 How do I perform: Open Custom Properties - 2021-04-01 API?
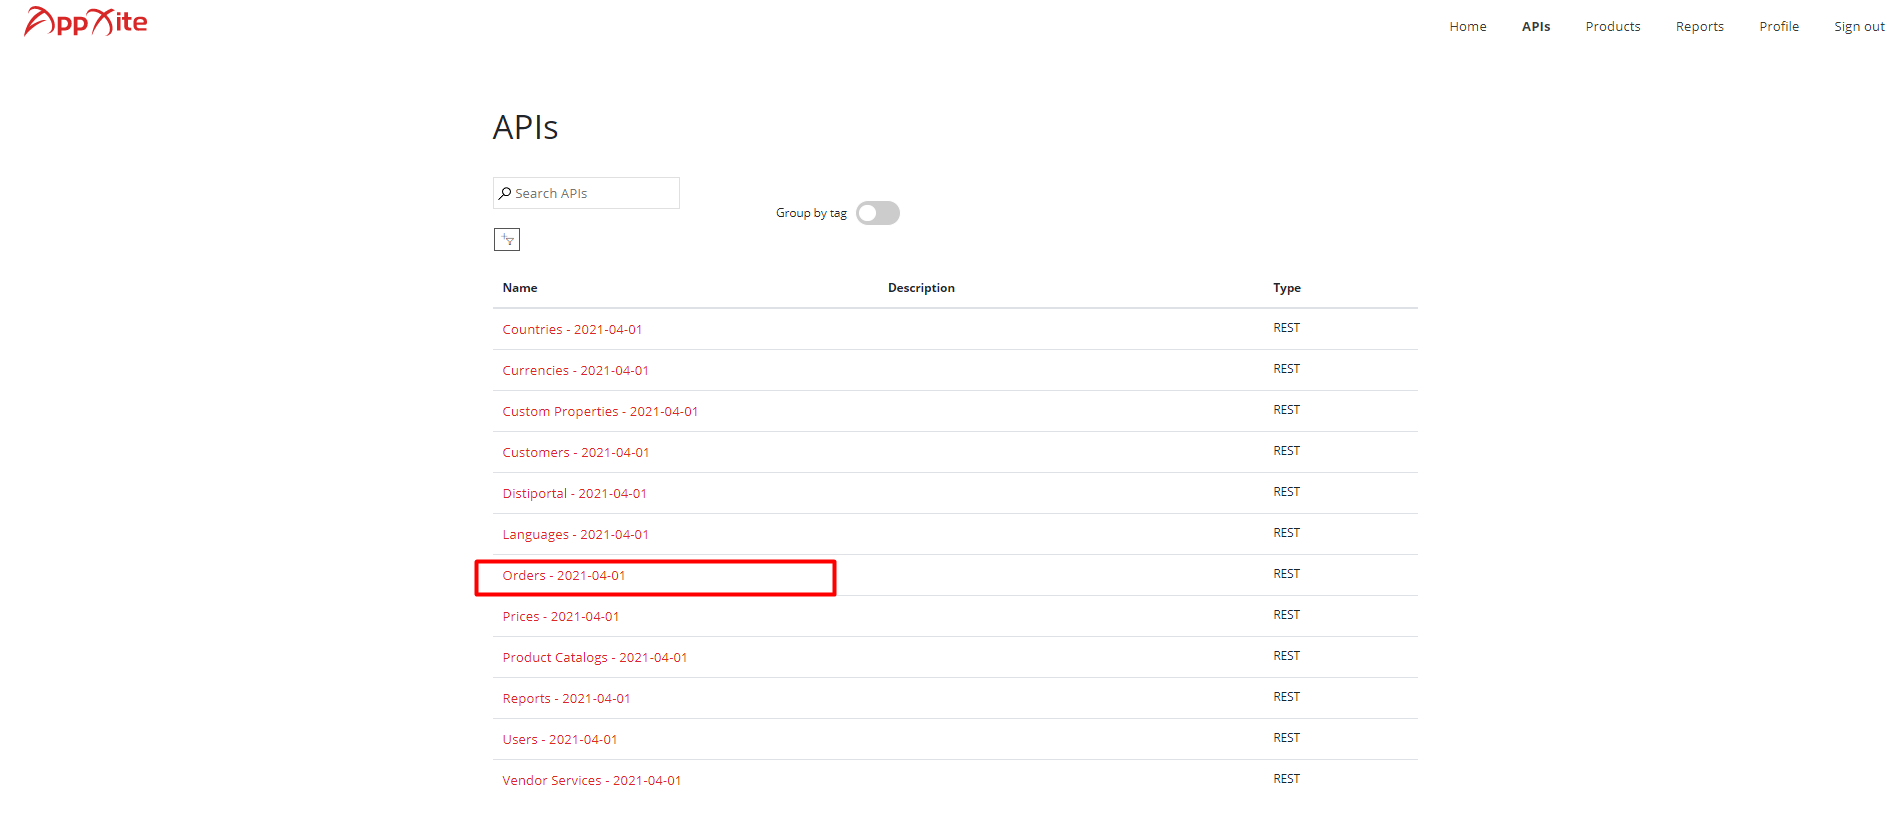pyautogui.click(x=600, y=411)
